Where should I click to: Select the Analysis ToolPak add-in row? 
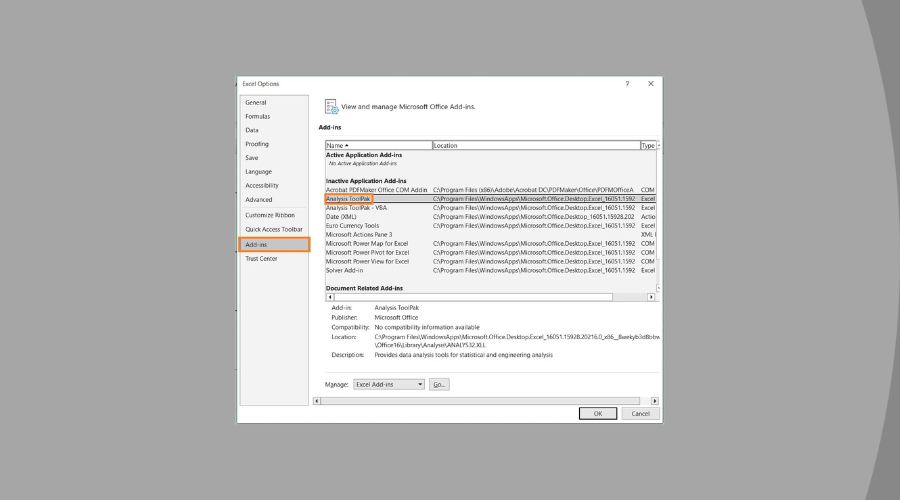click(490, 199)
